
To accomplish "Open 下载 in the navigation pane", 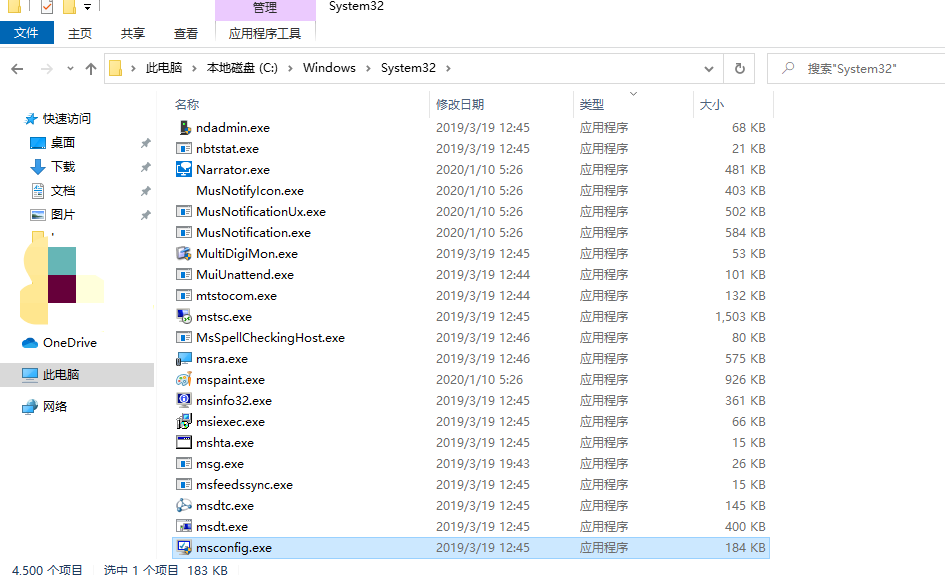I will point(63,166).
